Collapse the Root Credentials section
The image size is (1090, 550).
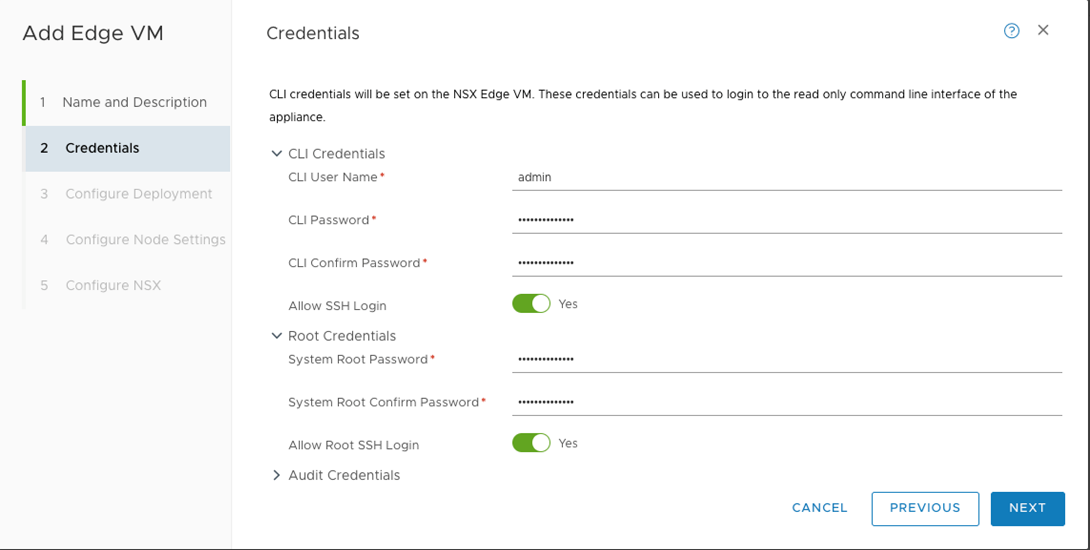click(x=277, y=336)
